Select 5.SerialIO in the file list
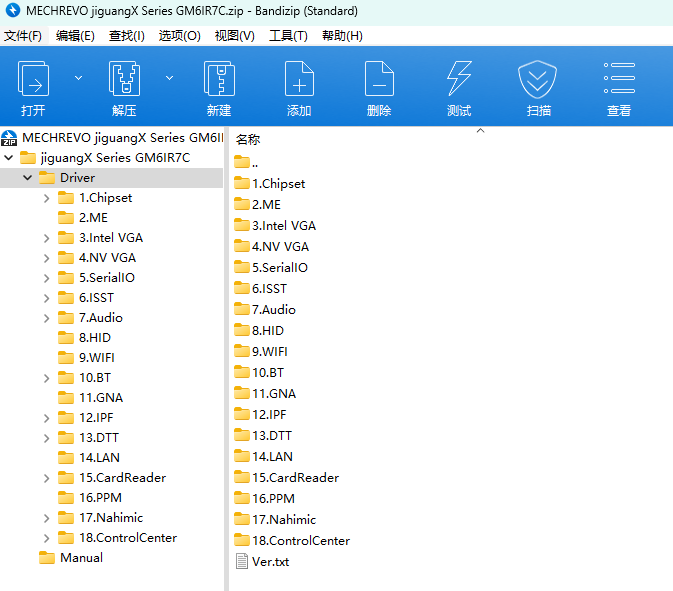673x591 pixels. (x=271, y=268)
